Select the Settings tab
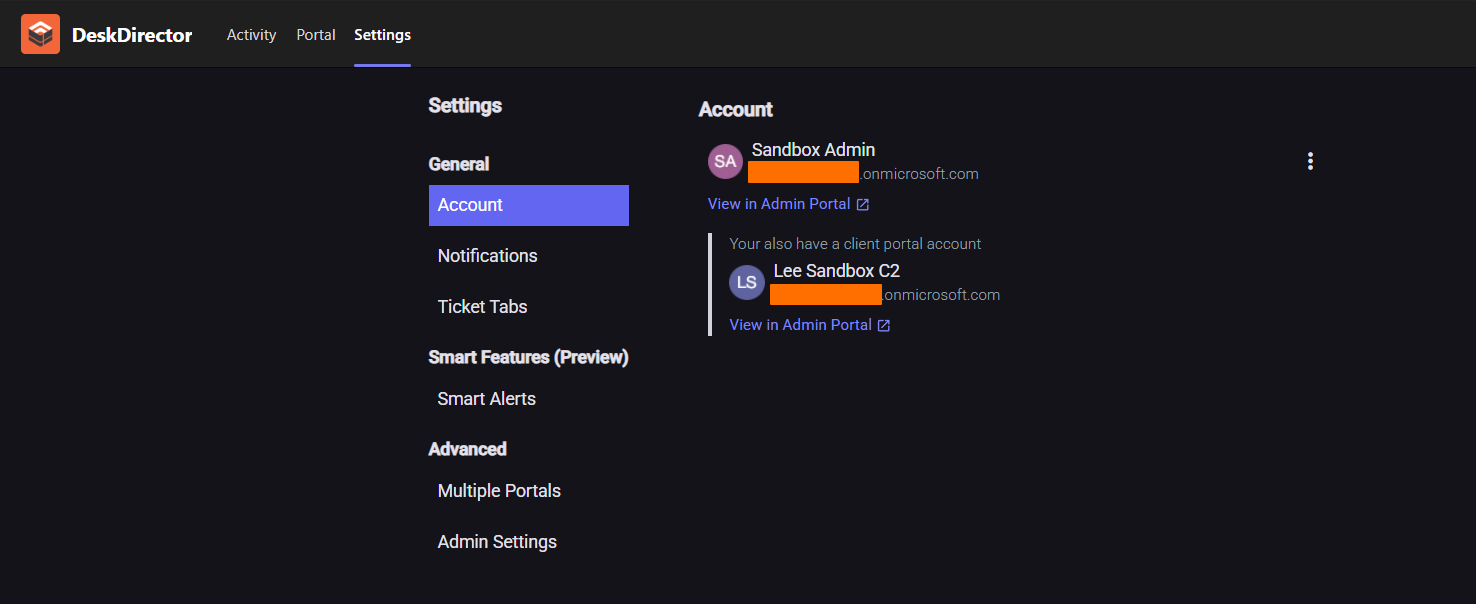The width and height of the screenshot is (1476, 604). (x=382, y=35)
